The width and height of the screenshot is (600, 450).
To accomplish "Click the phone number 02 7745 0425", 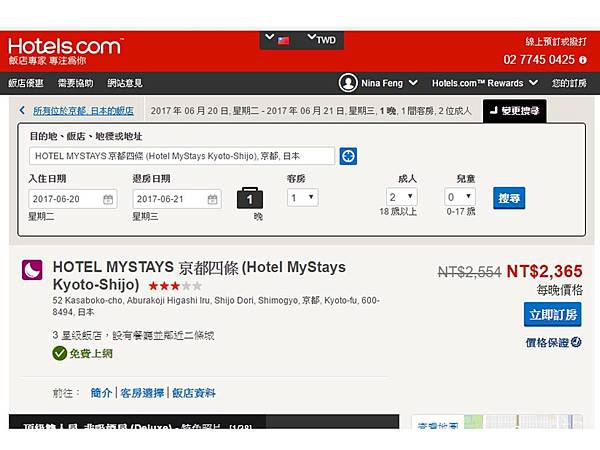I will tap(539, 60).
